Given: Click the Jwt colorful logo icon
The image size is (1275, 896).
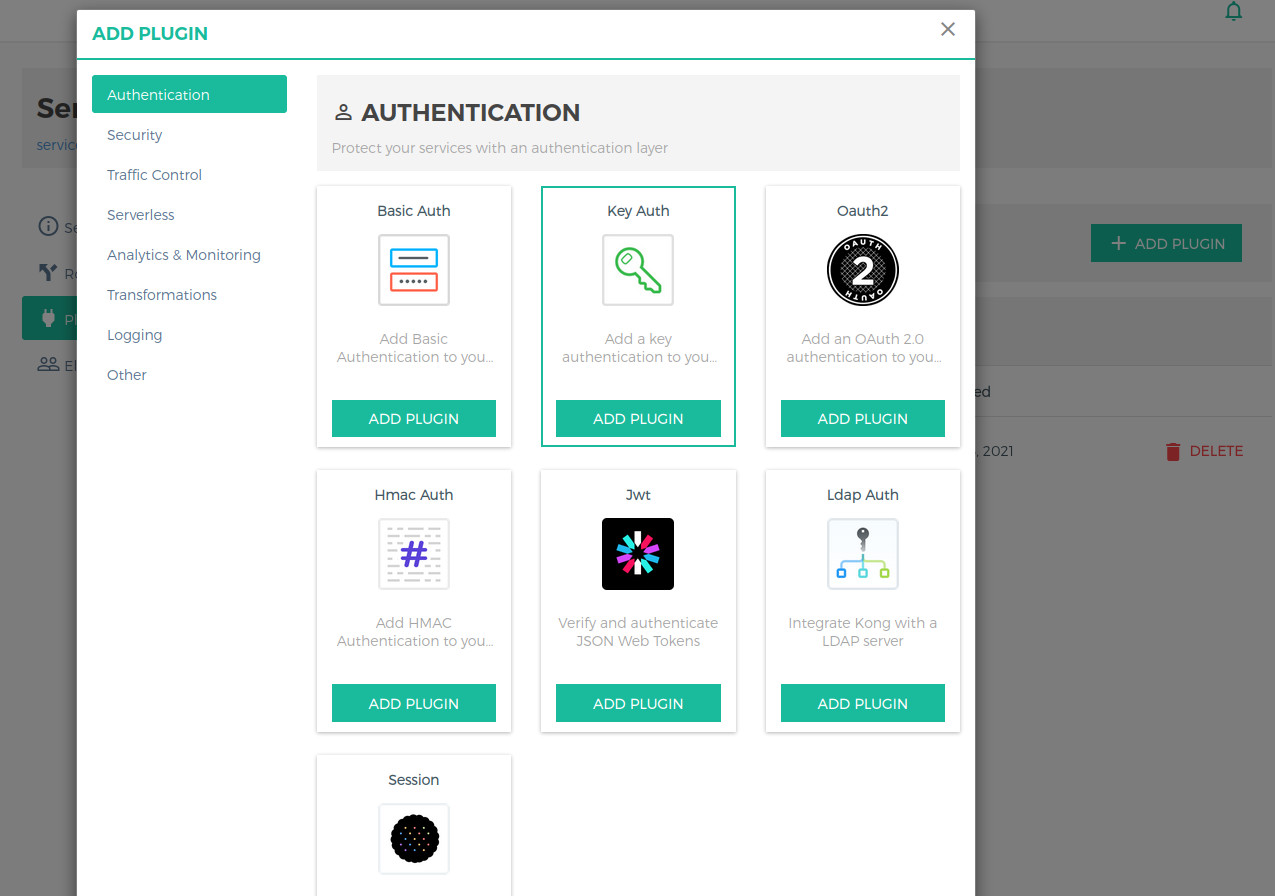Looking at the screenshot, I should [x=638, y=554].
